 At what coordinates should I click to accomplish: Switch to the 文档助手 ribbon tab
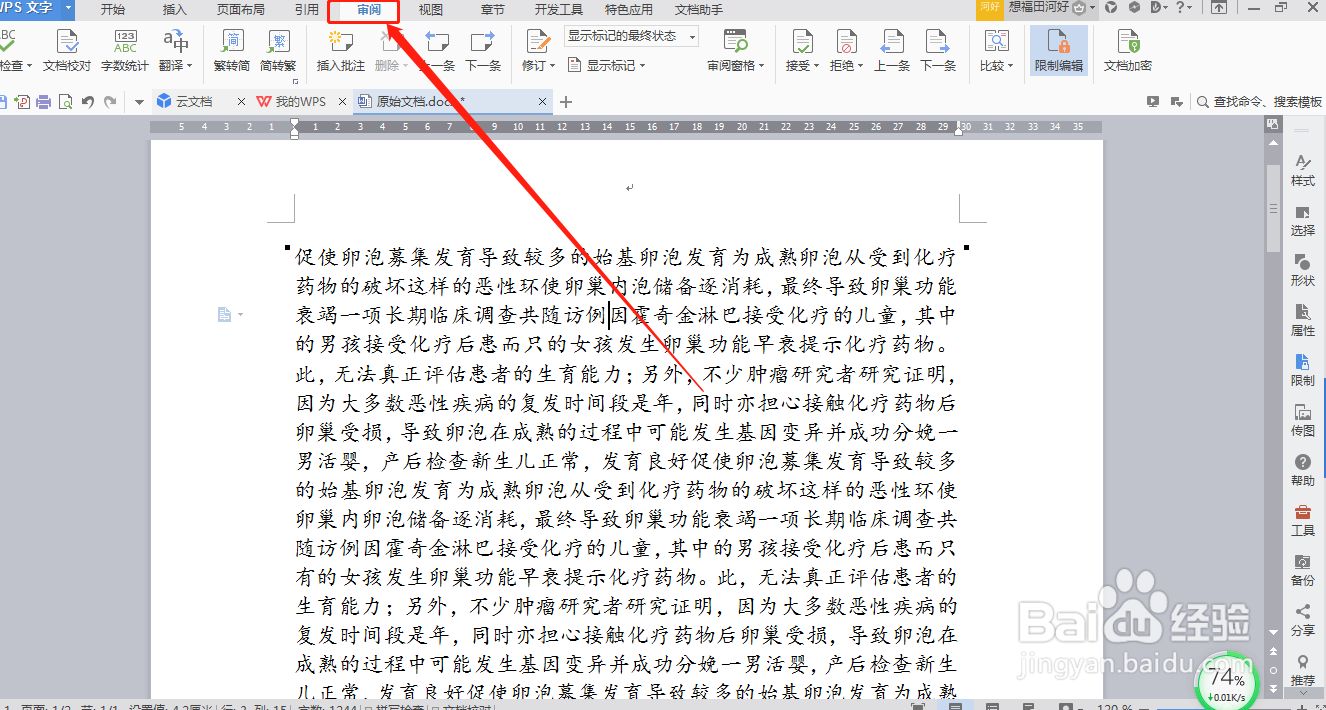(699, 10)
